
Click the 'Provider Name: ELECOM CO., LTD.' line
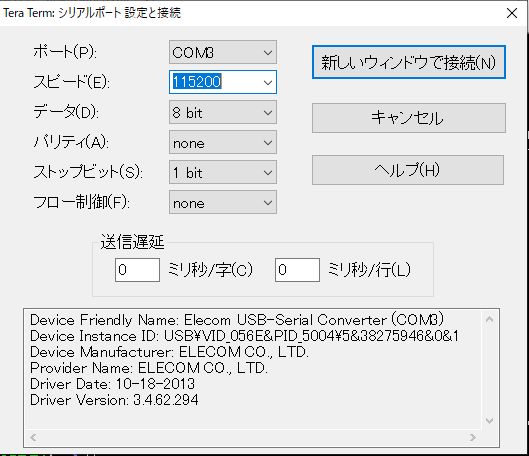click(149, 368)
